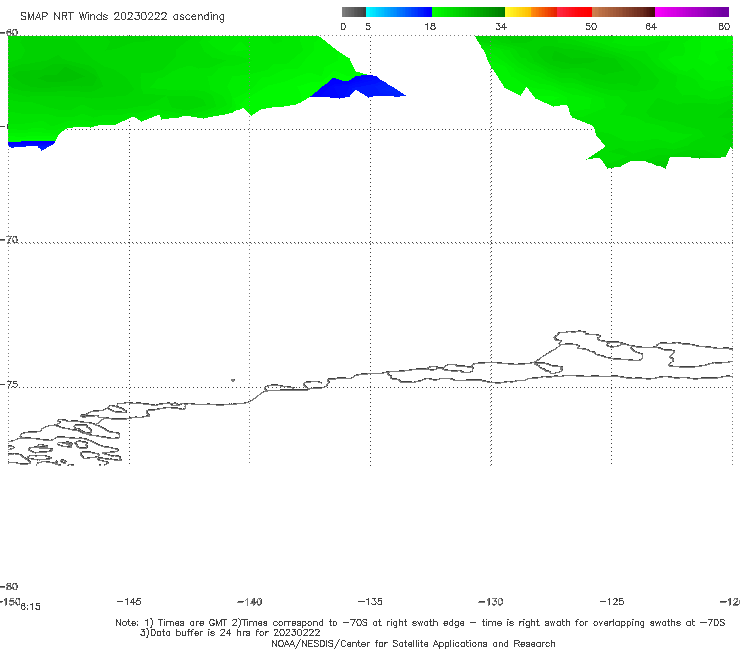Screen dimensions: 740x650
Task: Click the '50' color scale label
Action: pos(591,26)
